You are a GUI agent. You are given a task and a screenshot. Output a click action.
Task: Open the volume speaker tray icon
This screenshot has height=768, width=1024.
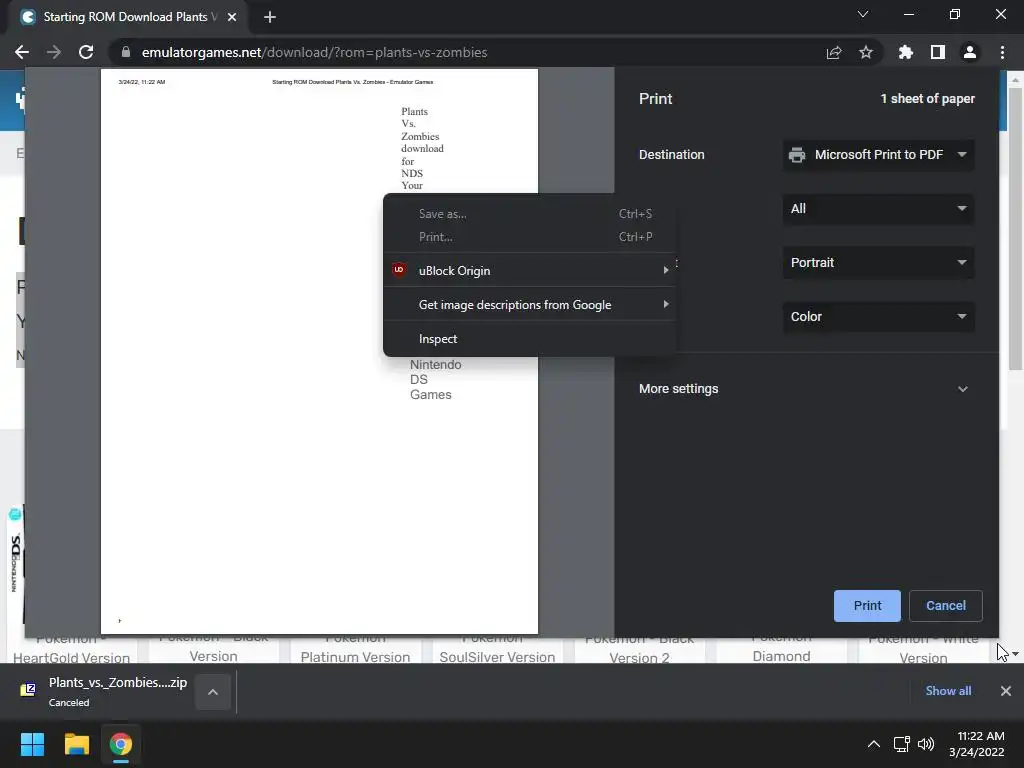[x=926, y=744]
